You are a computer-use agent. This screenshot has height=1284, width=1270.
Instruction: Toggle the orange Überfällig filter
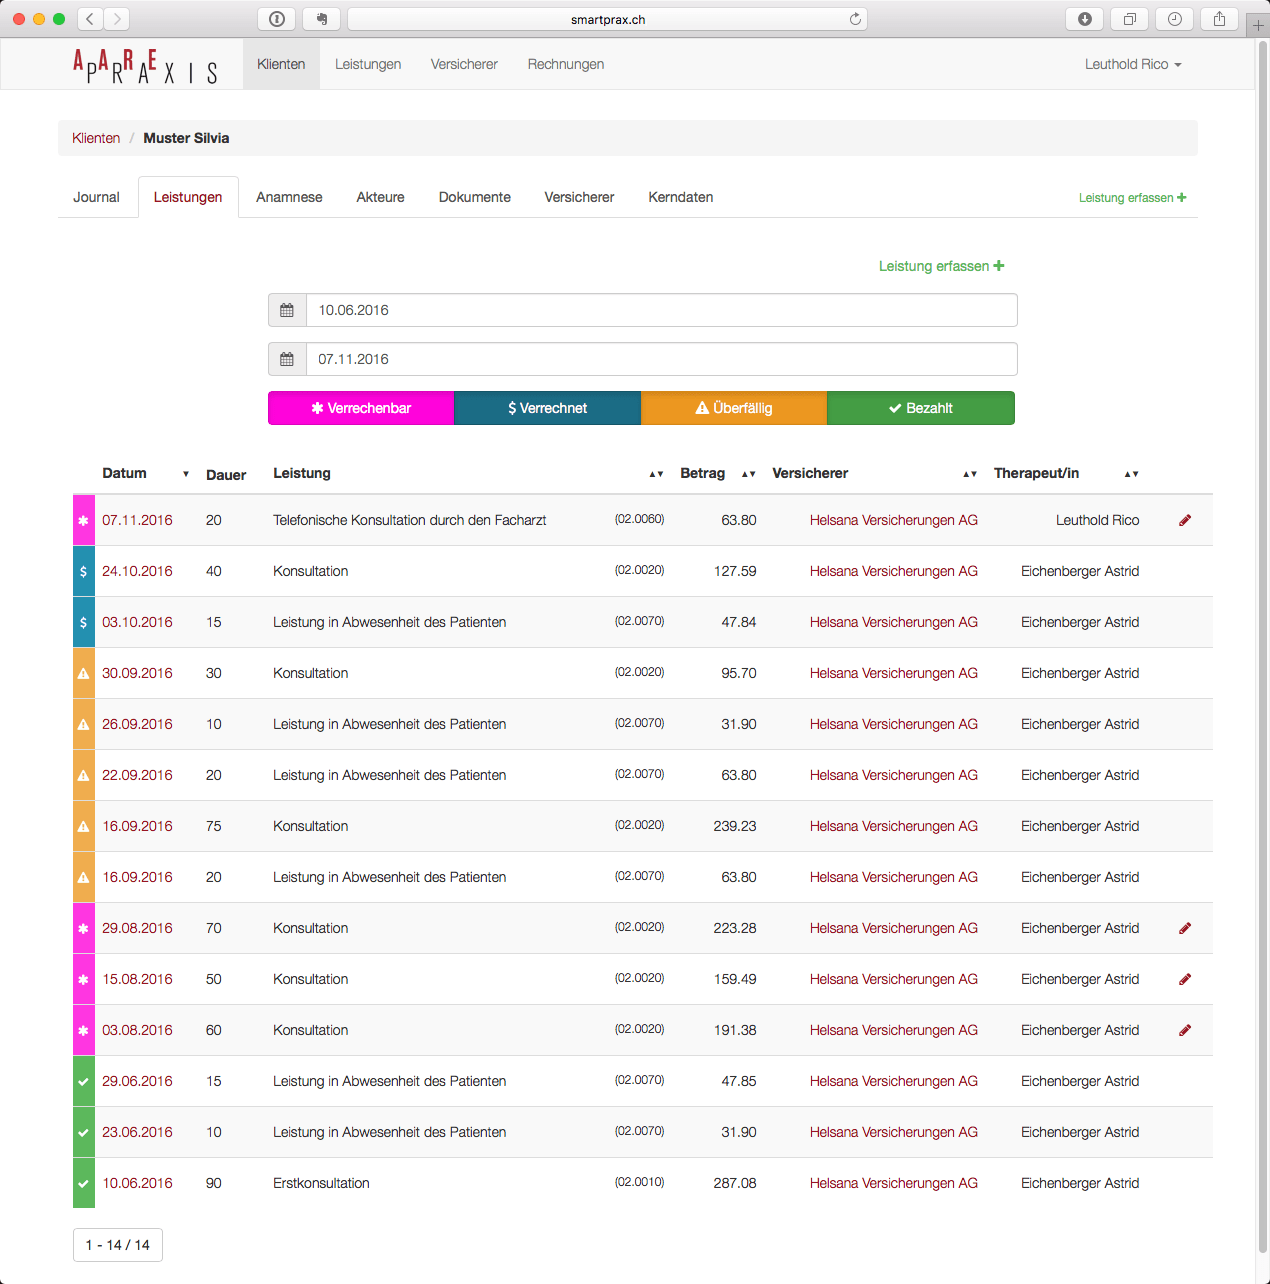point(734,408)
